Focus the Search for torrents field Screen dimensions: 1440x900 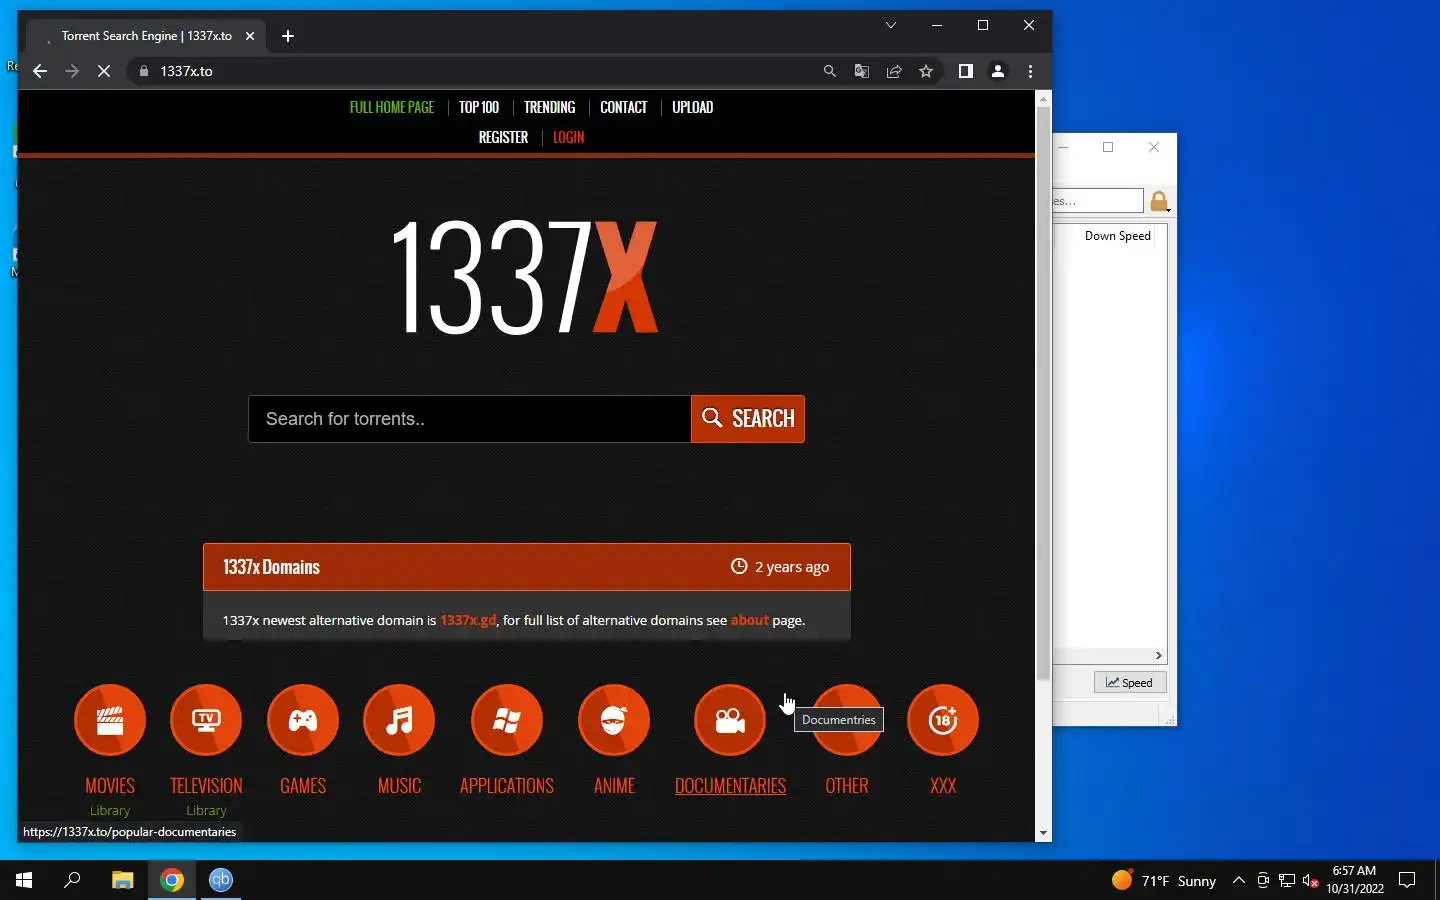click(x=469, y=419)
